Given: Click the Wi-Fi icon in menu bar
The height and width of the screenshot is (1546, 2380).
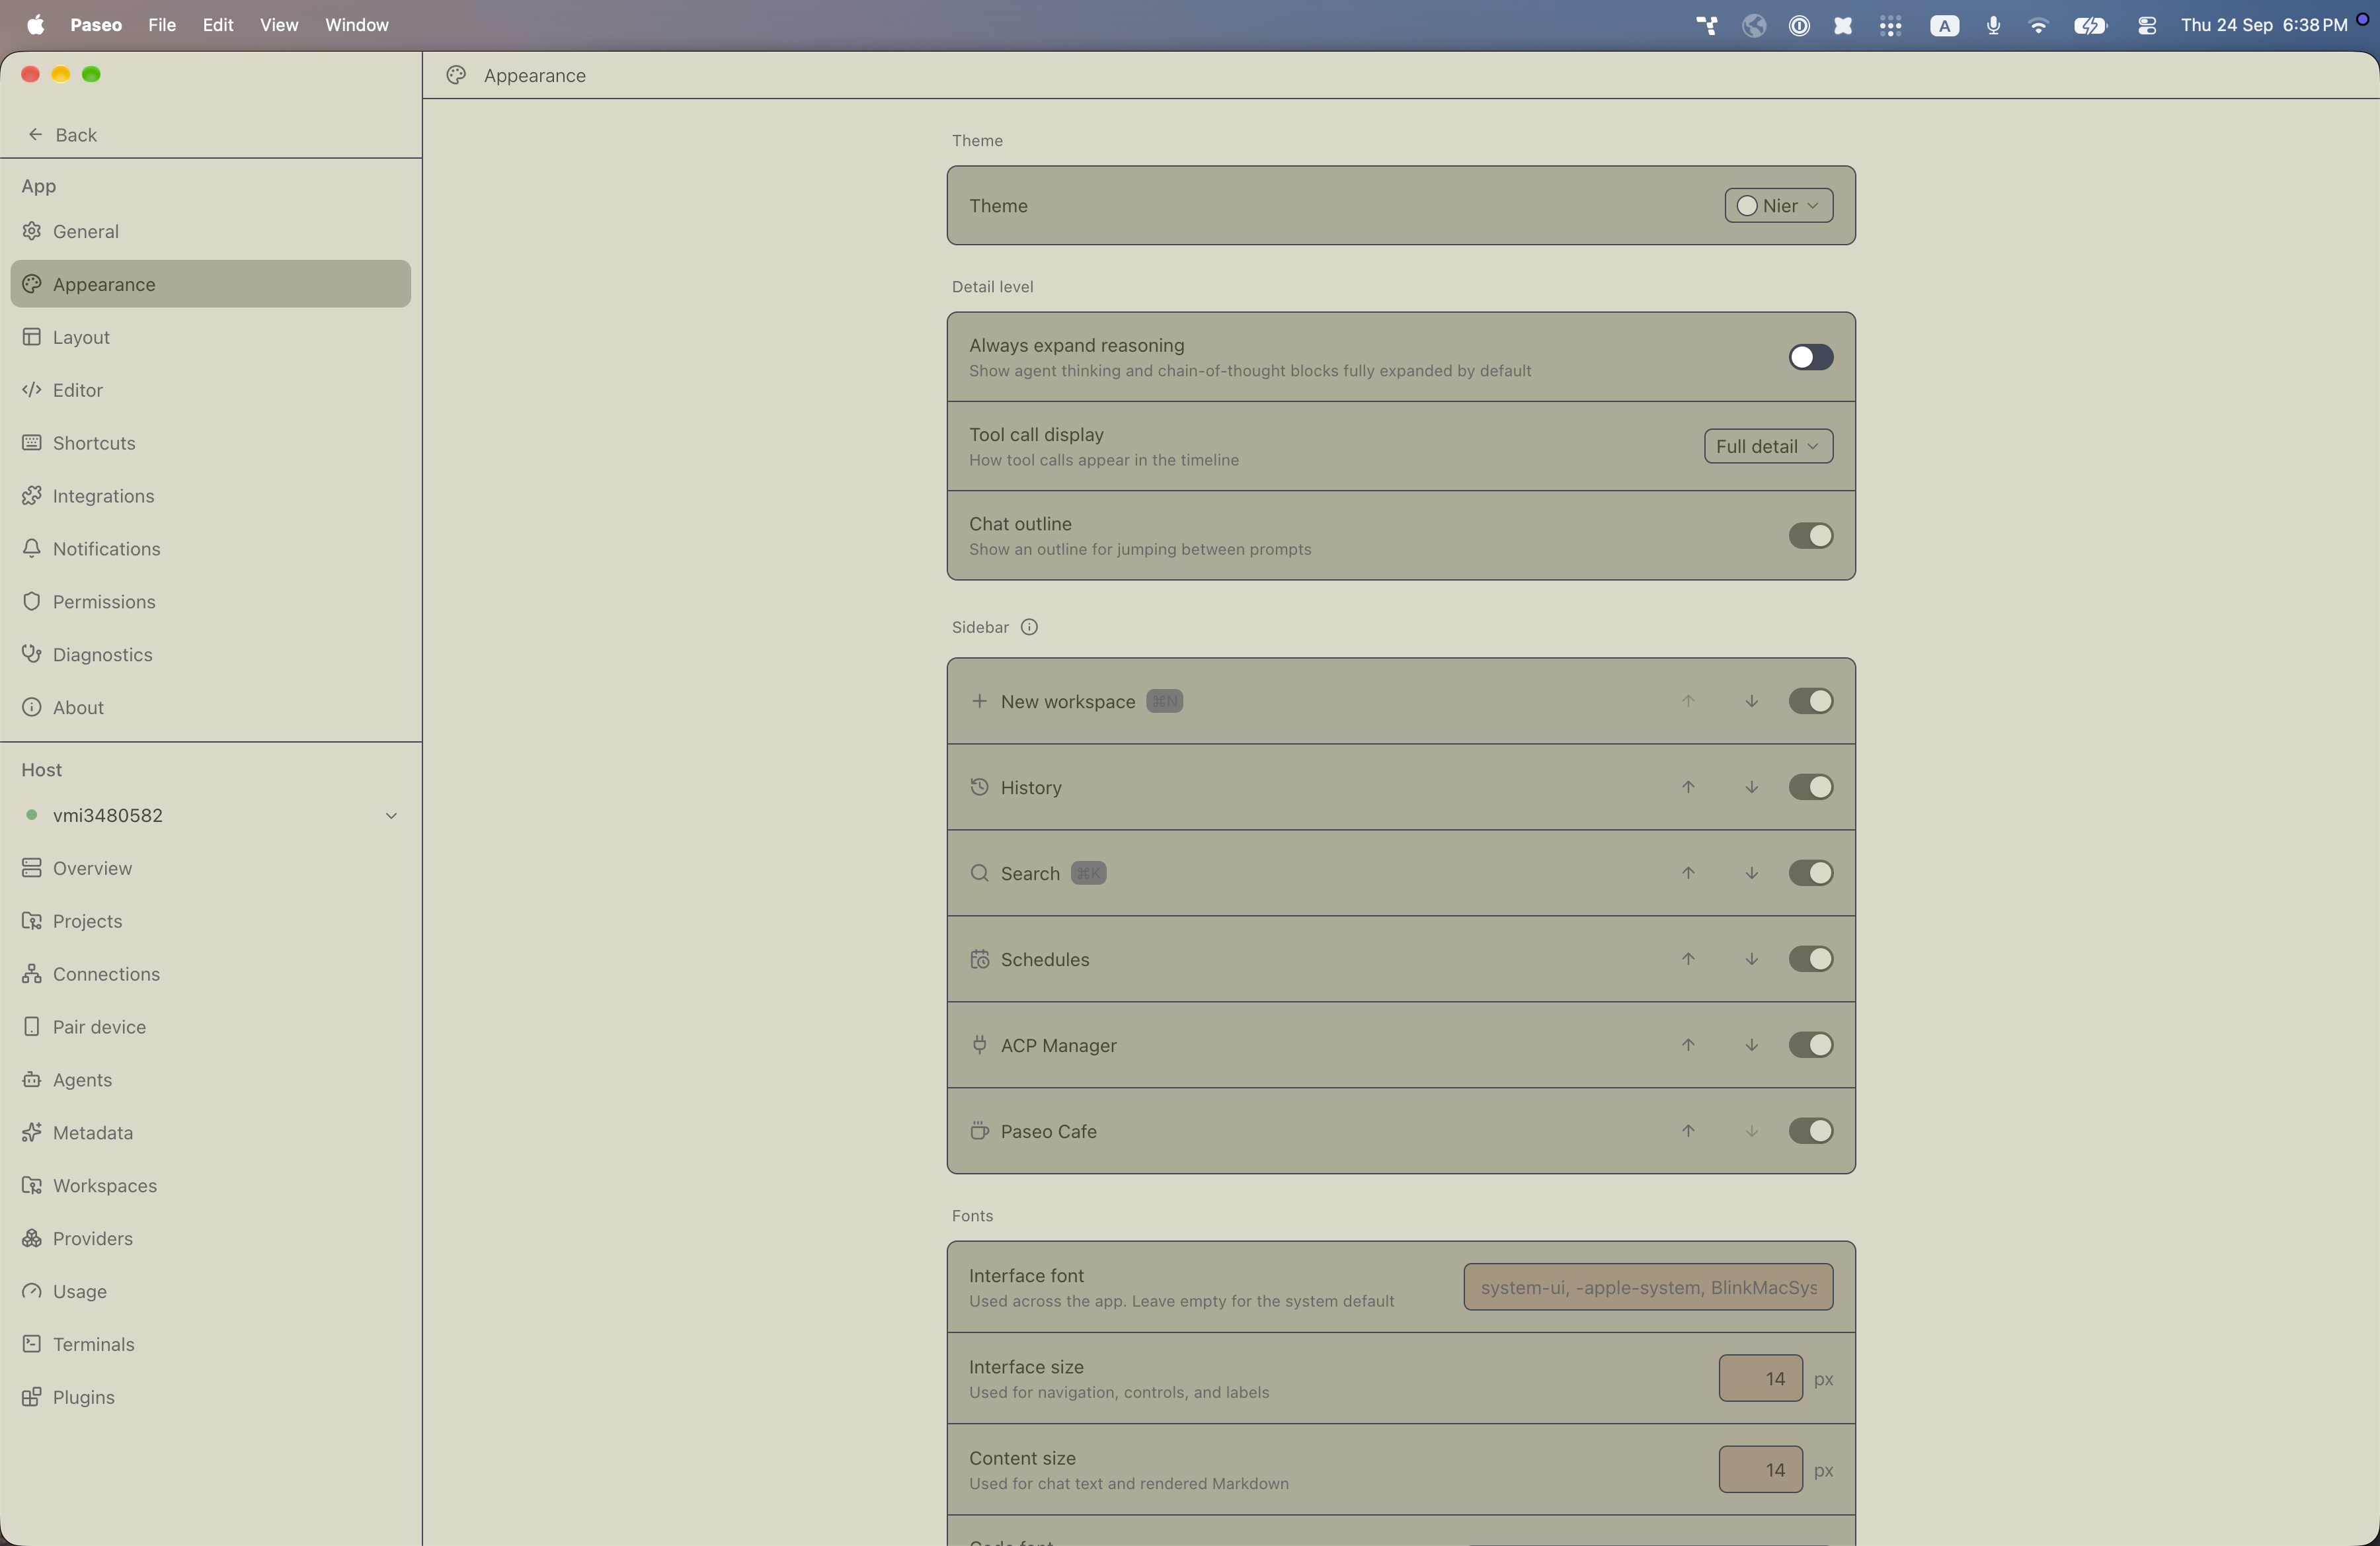Looking at the screenshot, I should 2038,26.
